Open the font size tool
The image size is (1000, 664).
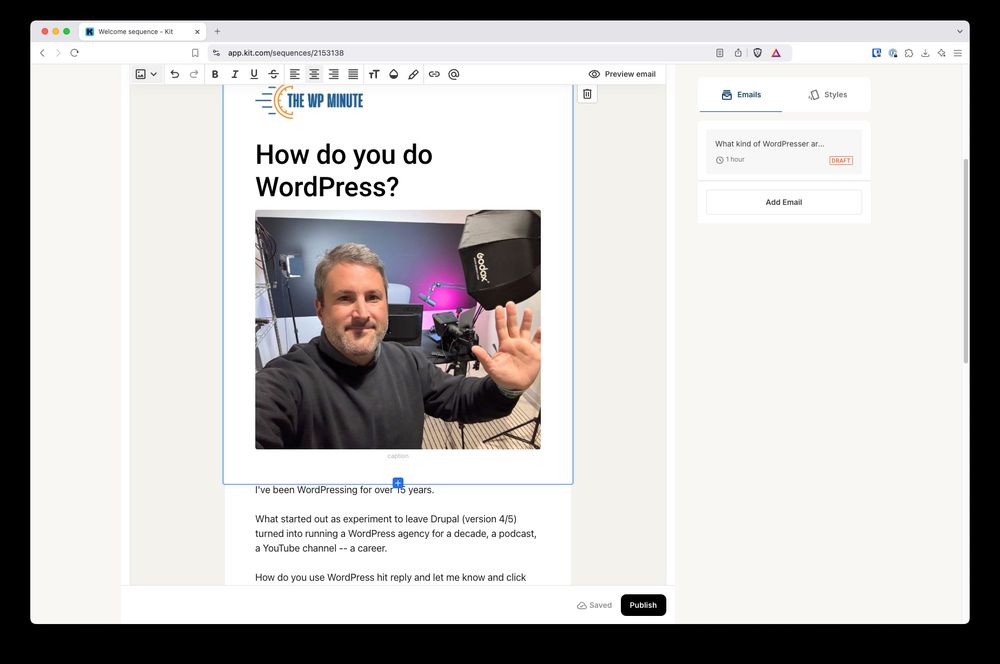(x=374, y=74)
